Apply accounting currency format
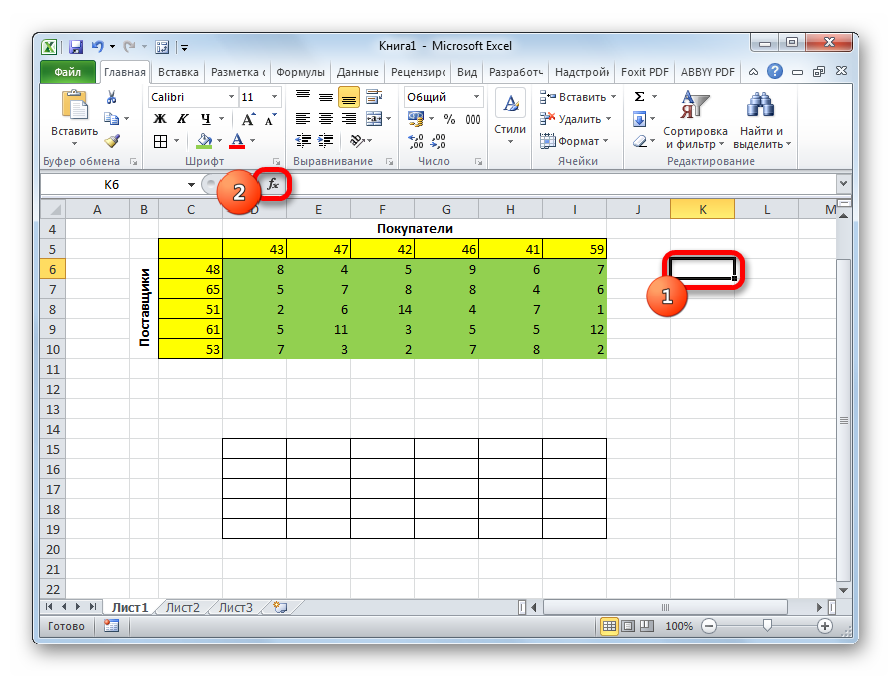 416,119
